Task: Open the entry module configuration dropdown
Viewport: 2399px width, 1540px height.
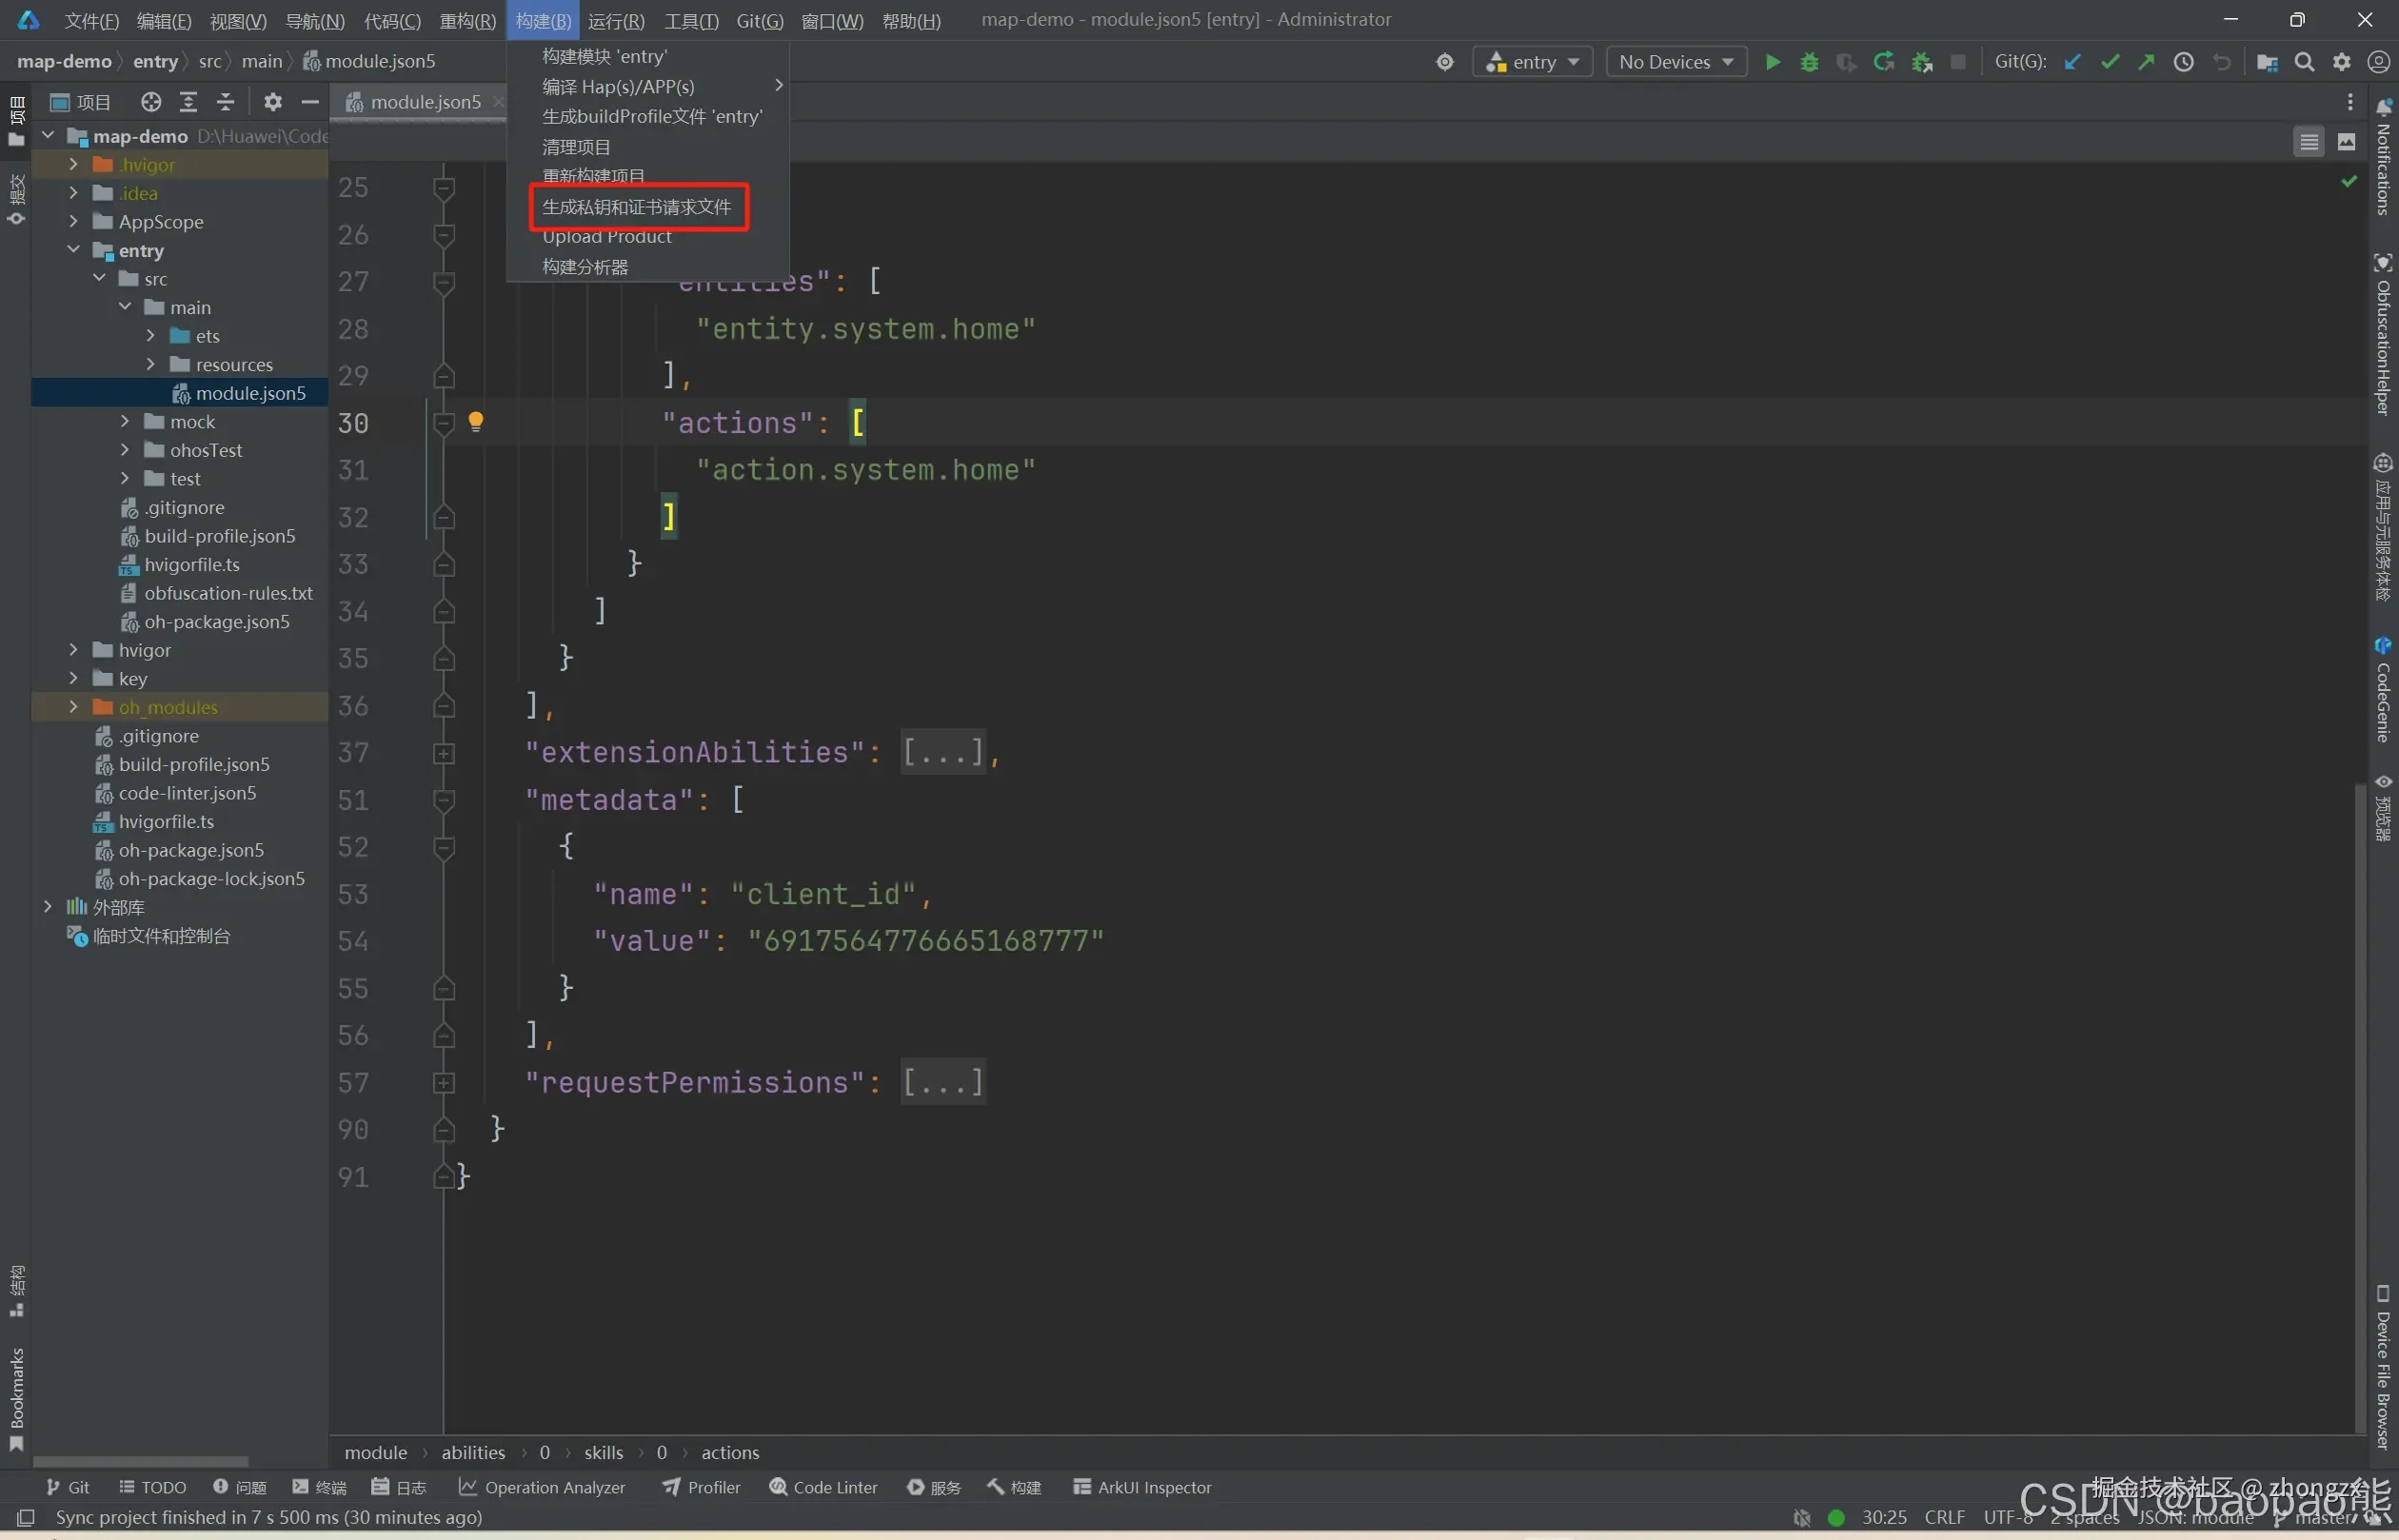Action: tap(1533, 62)
